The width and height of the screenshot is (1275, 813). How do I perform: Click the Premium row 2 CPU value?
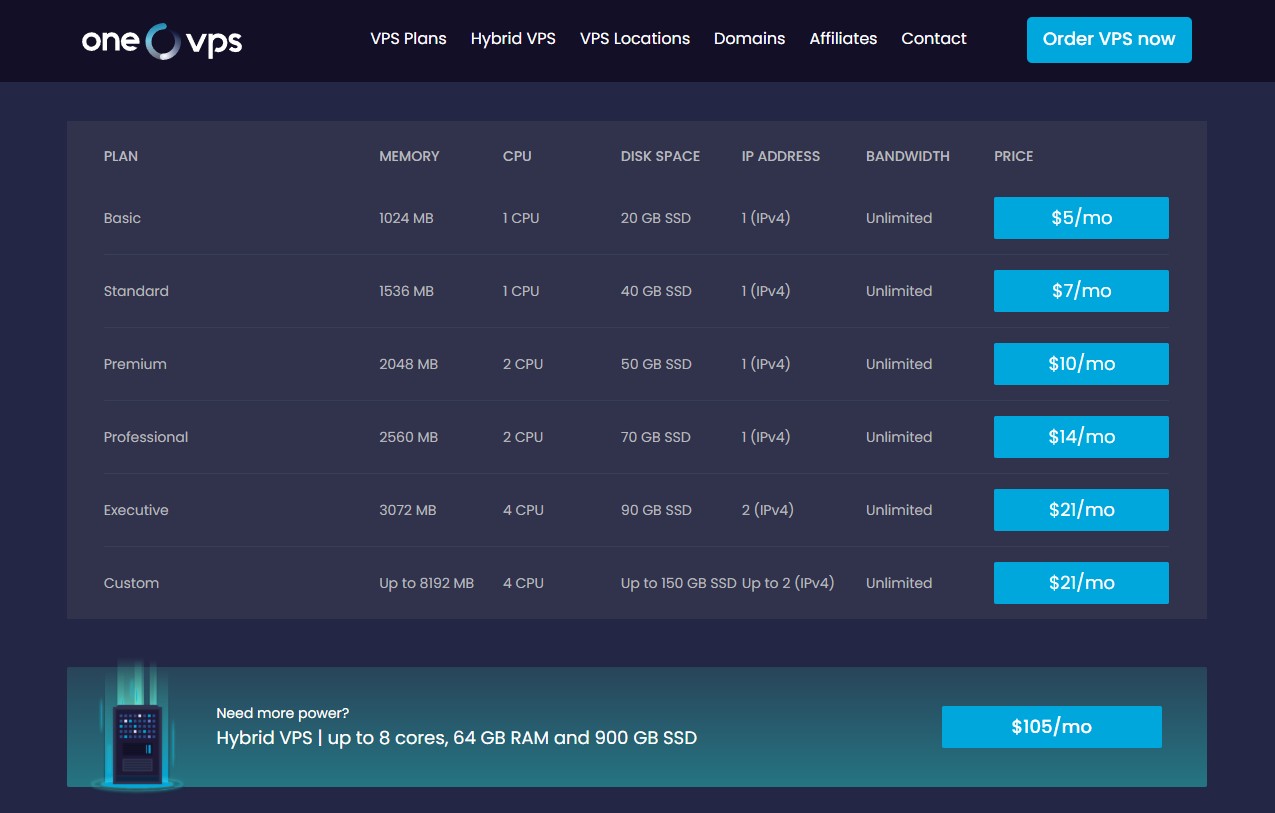tap(523, 364)
